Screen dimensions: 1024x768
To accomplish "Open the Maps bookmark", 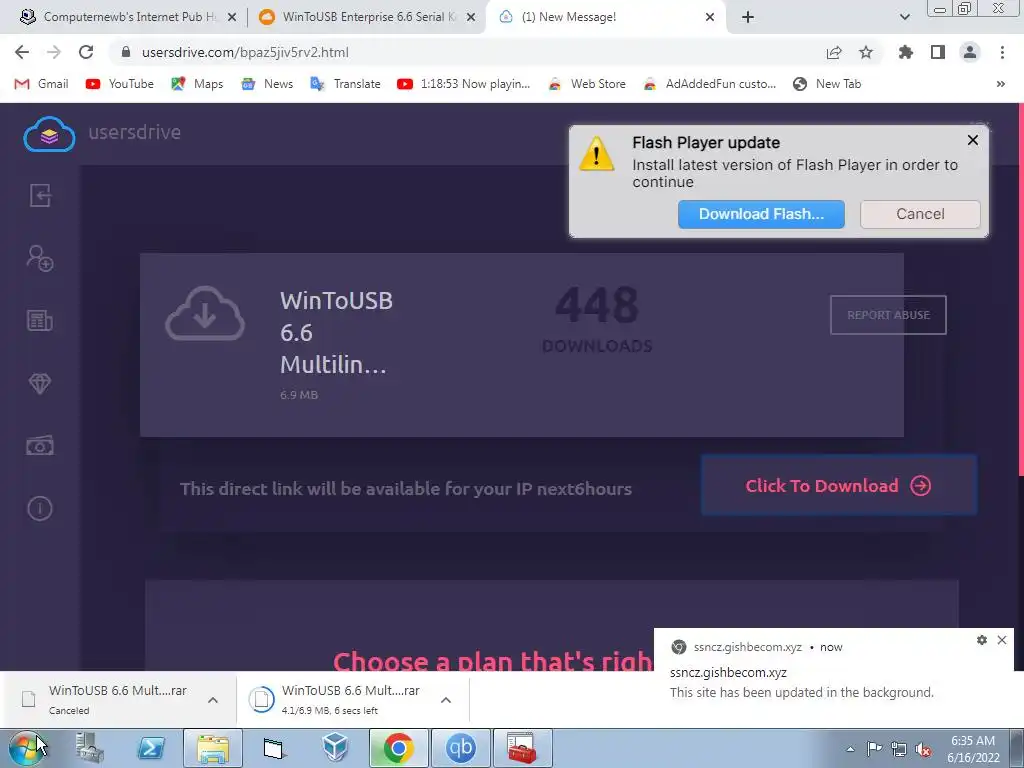I will [x=197, y=84].
